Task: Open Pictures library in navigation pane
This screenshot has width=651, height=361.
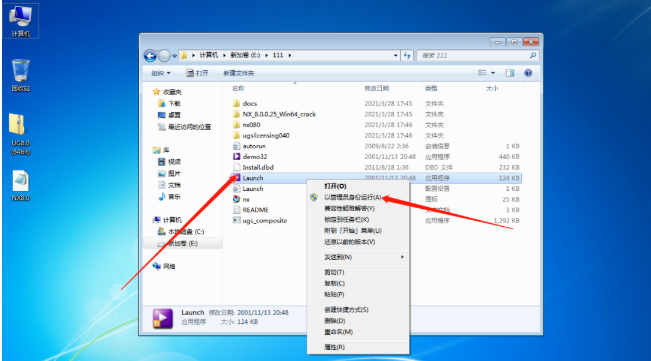Action: pyautogui.click(x=169, y=173)
